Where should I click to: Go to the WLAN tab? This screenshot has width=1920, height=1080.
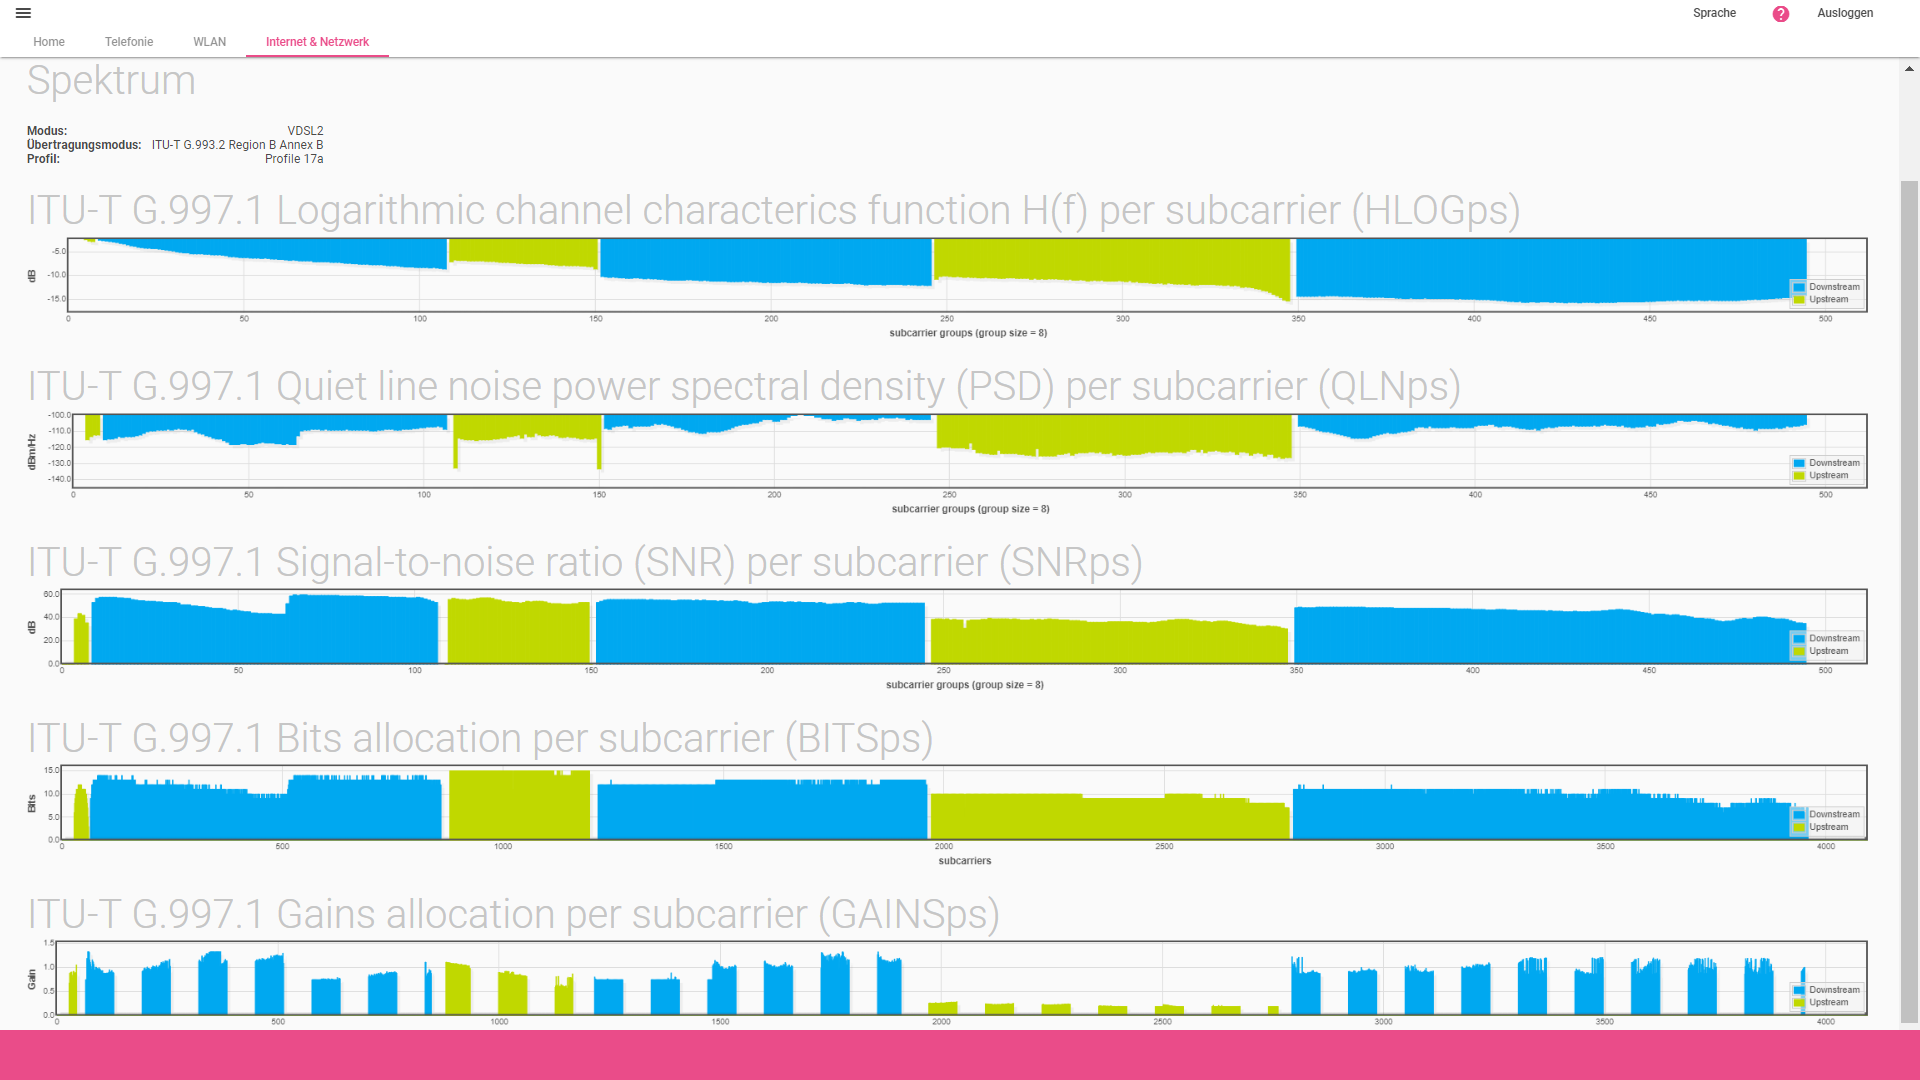click(210, 42)
